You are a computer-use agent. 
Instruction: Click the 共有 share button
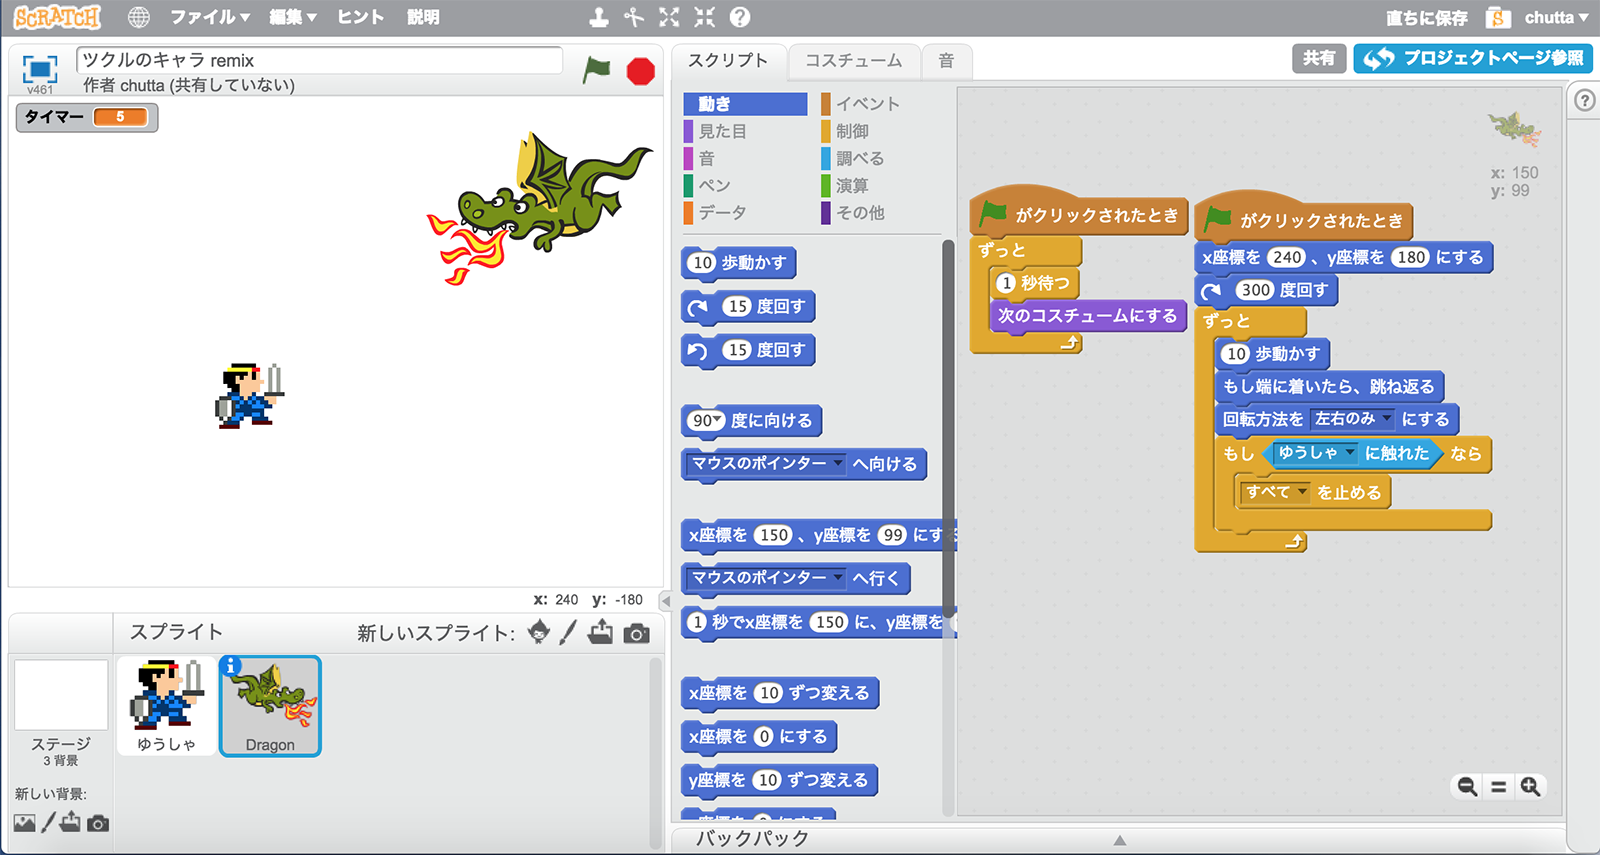(1319, 58)
